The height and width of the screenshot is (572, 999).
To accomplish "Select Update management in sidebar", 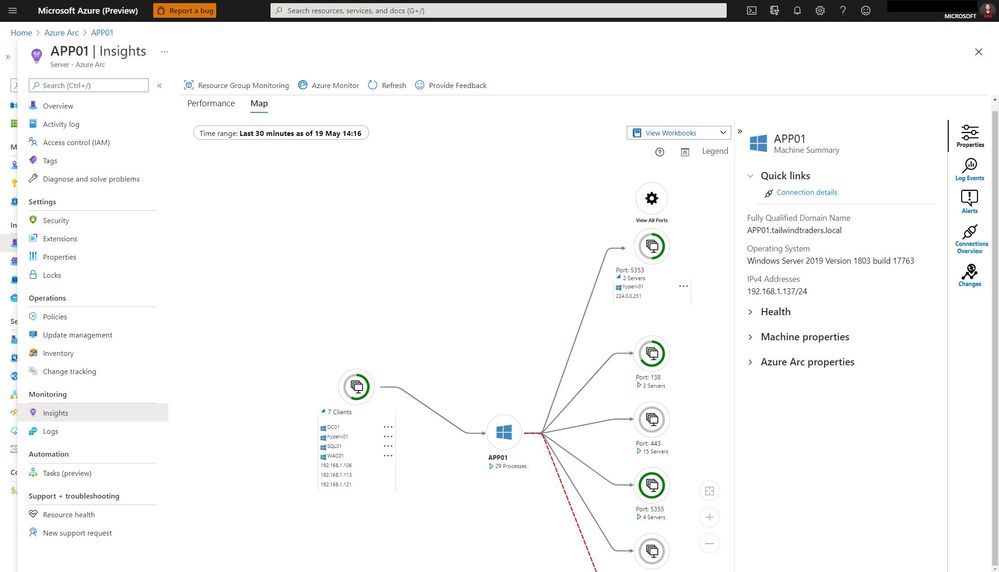I will pos(77,335).
